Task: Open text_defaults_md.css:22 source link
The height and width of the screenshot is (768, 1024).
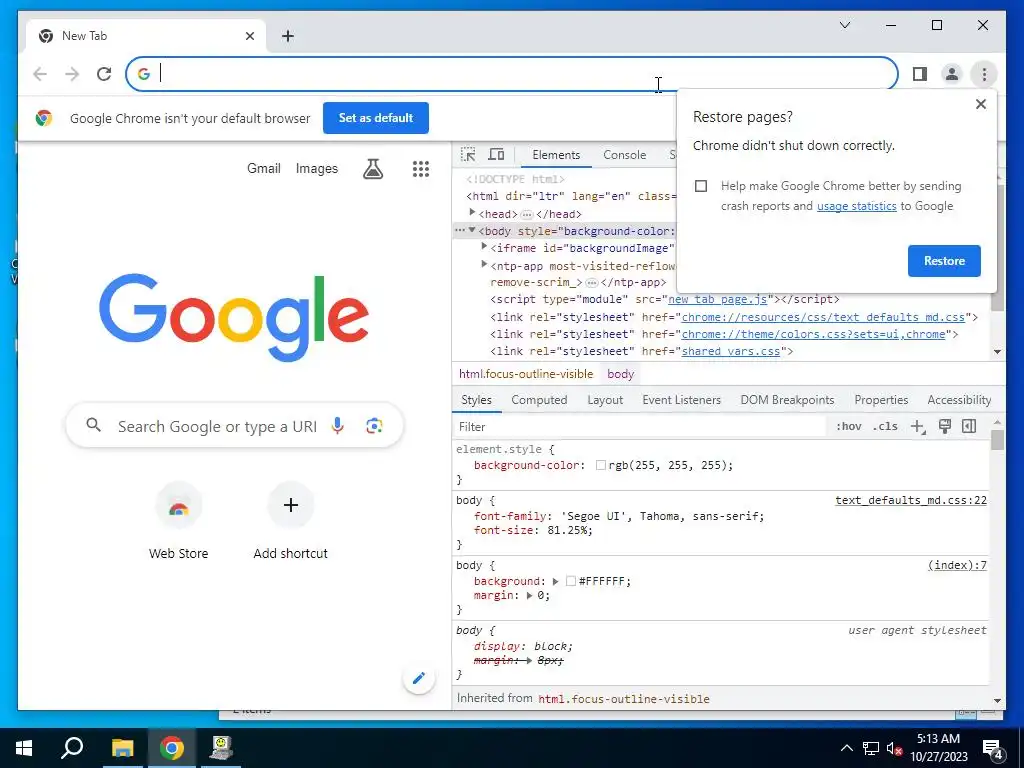Action: [x=911, y=500]
